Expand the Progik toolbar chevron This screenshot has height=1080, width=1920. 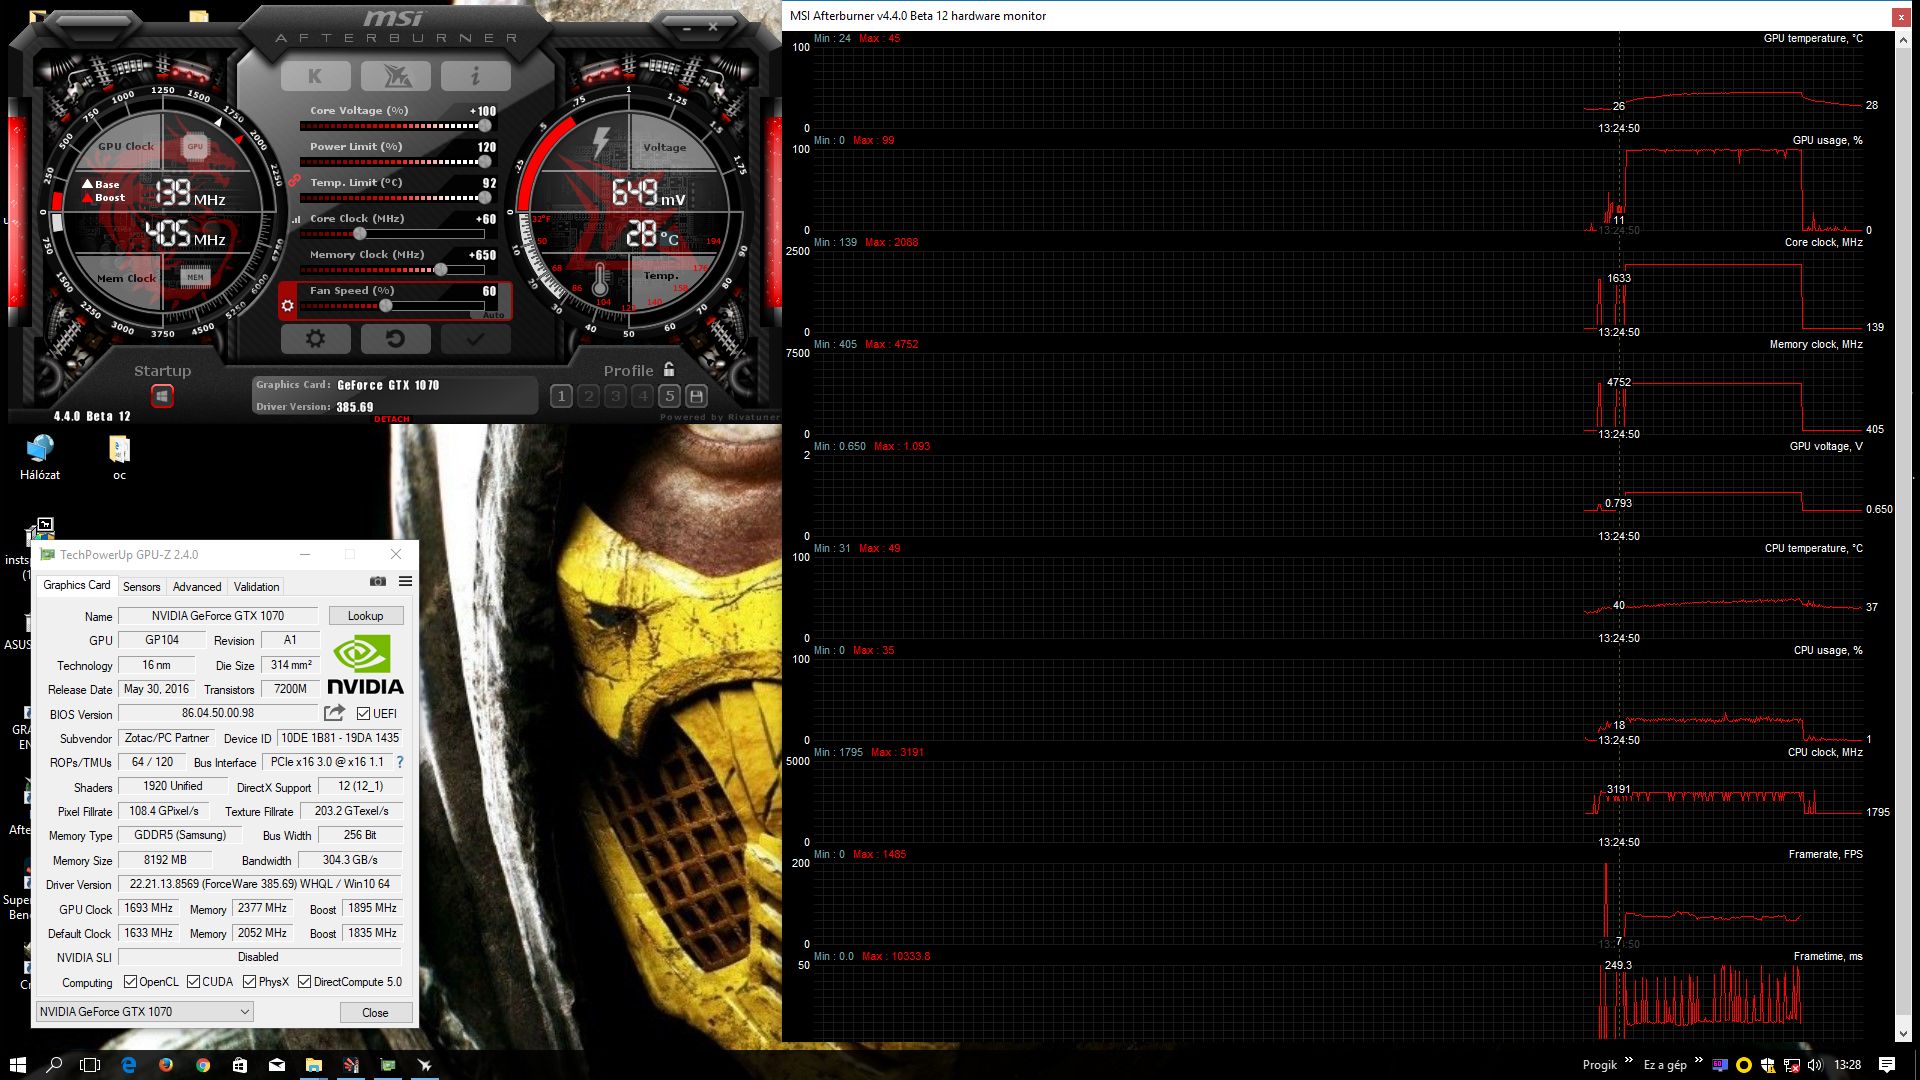point(1628,1060)
